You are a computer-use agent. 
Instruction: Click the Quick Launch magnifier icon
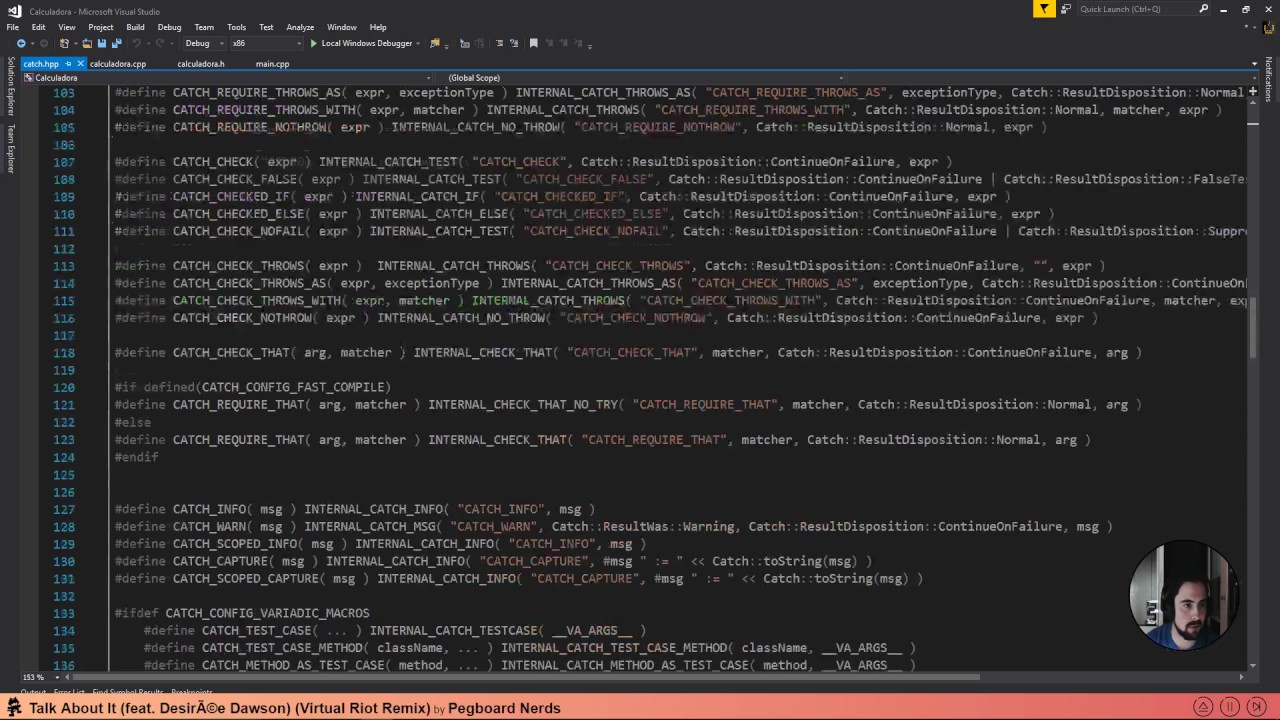tap(1203, 9)
